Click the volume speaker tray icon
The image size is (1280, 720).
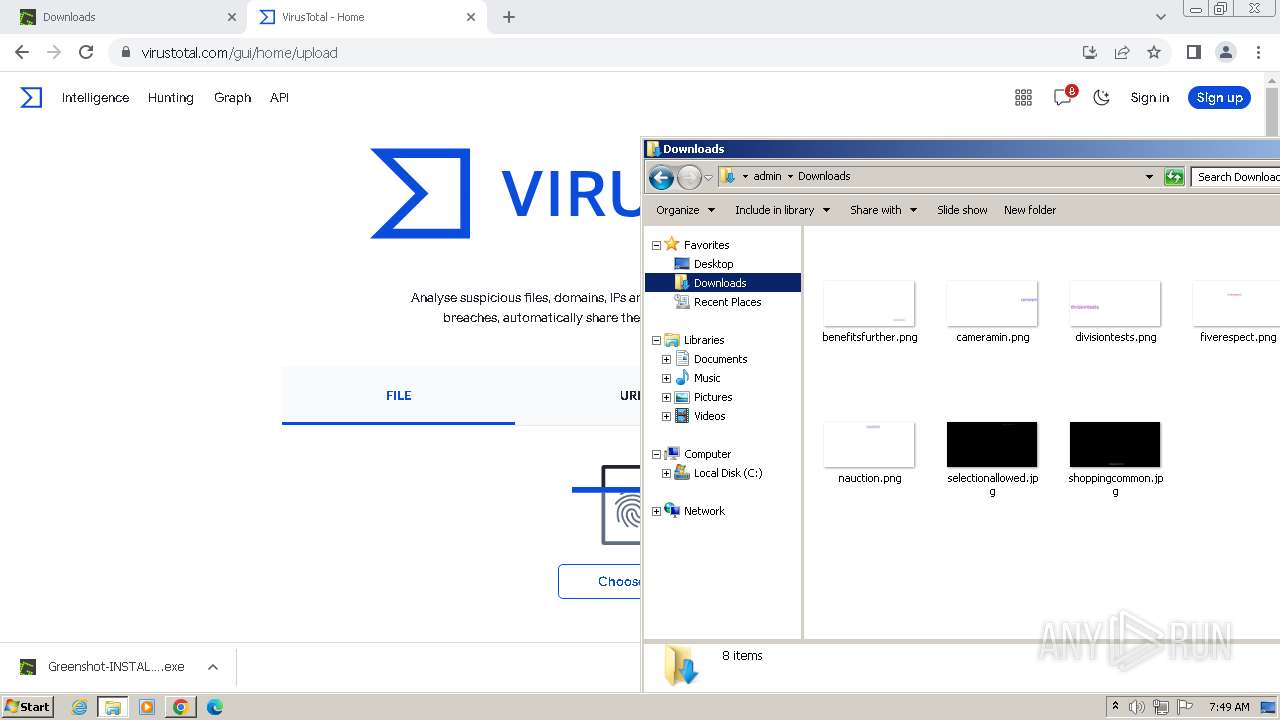1137,707
